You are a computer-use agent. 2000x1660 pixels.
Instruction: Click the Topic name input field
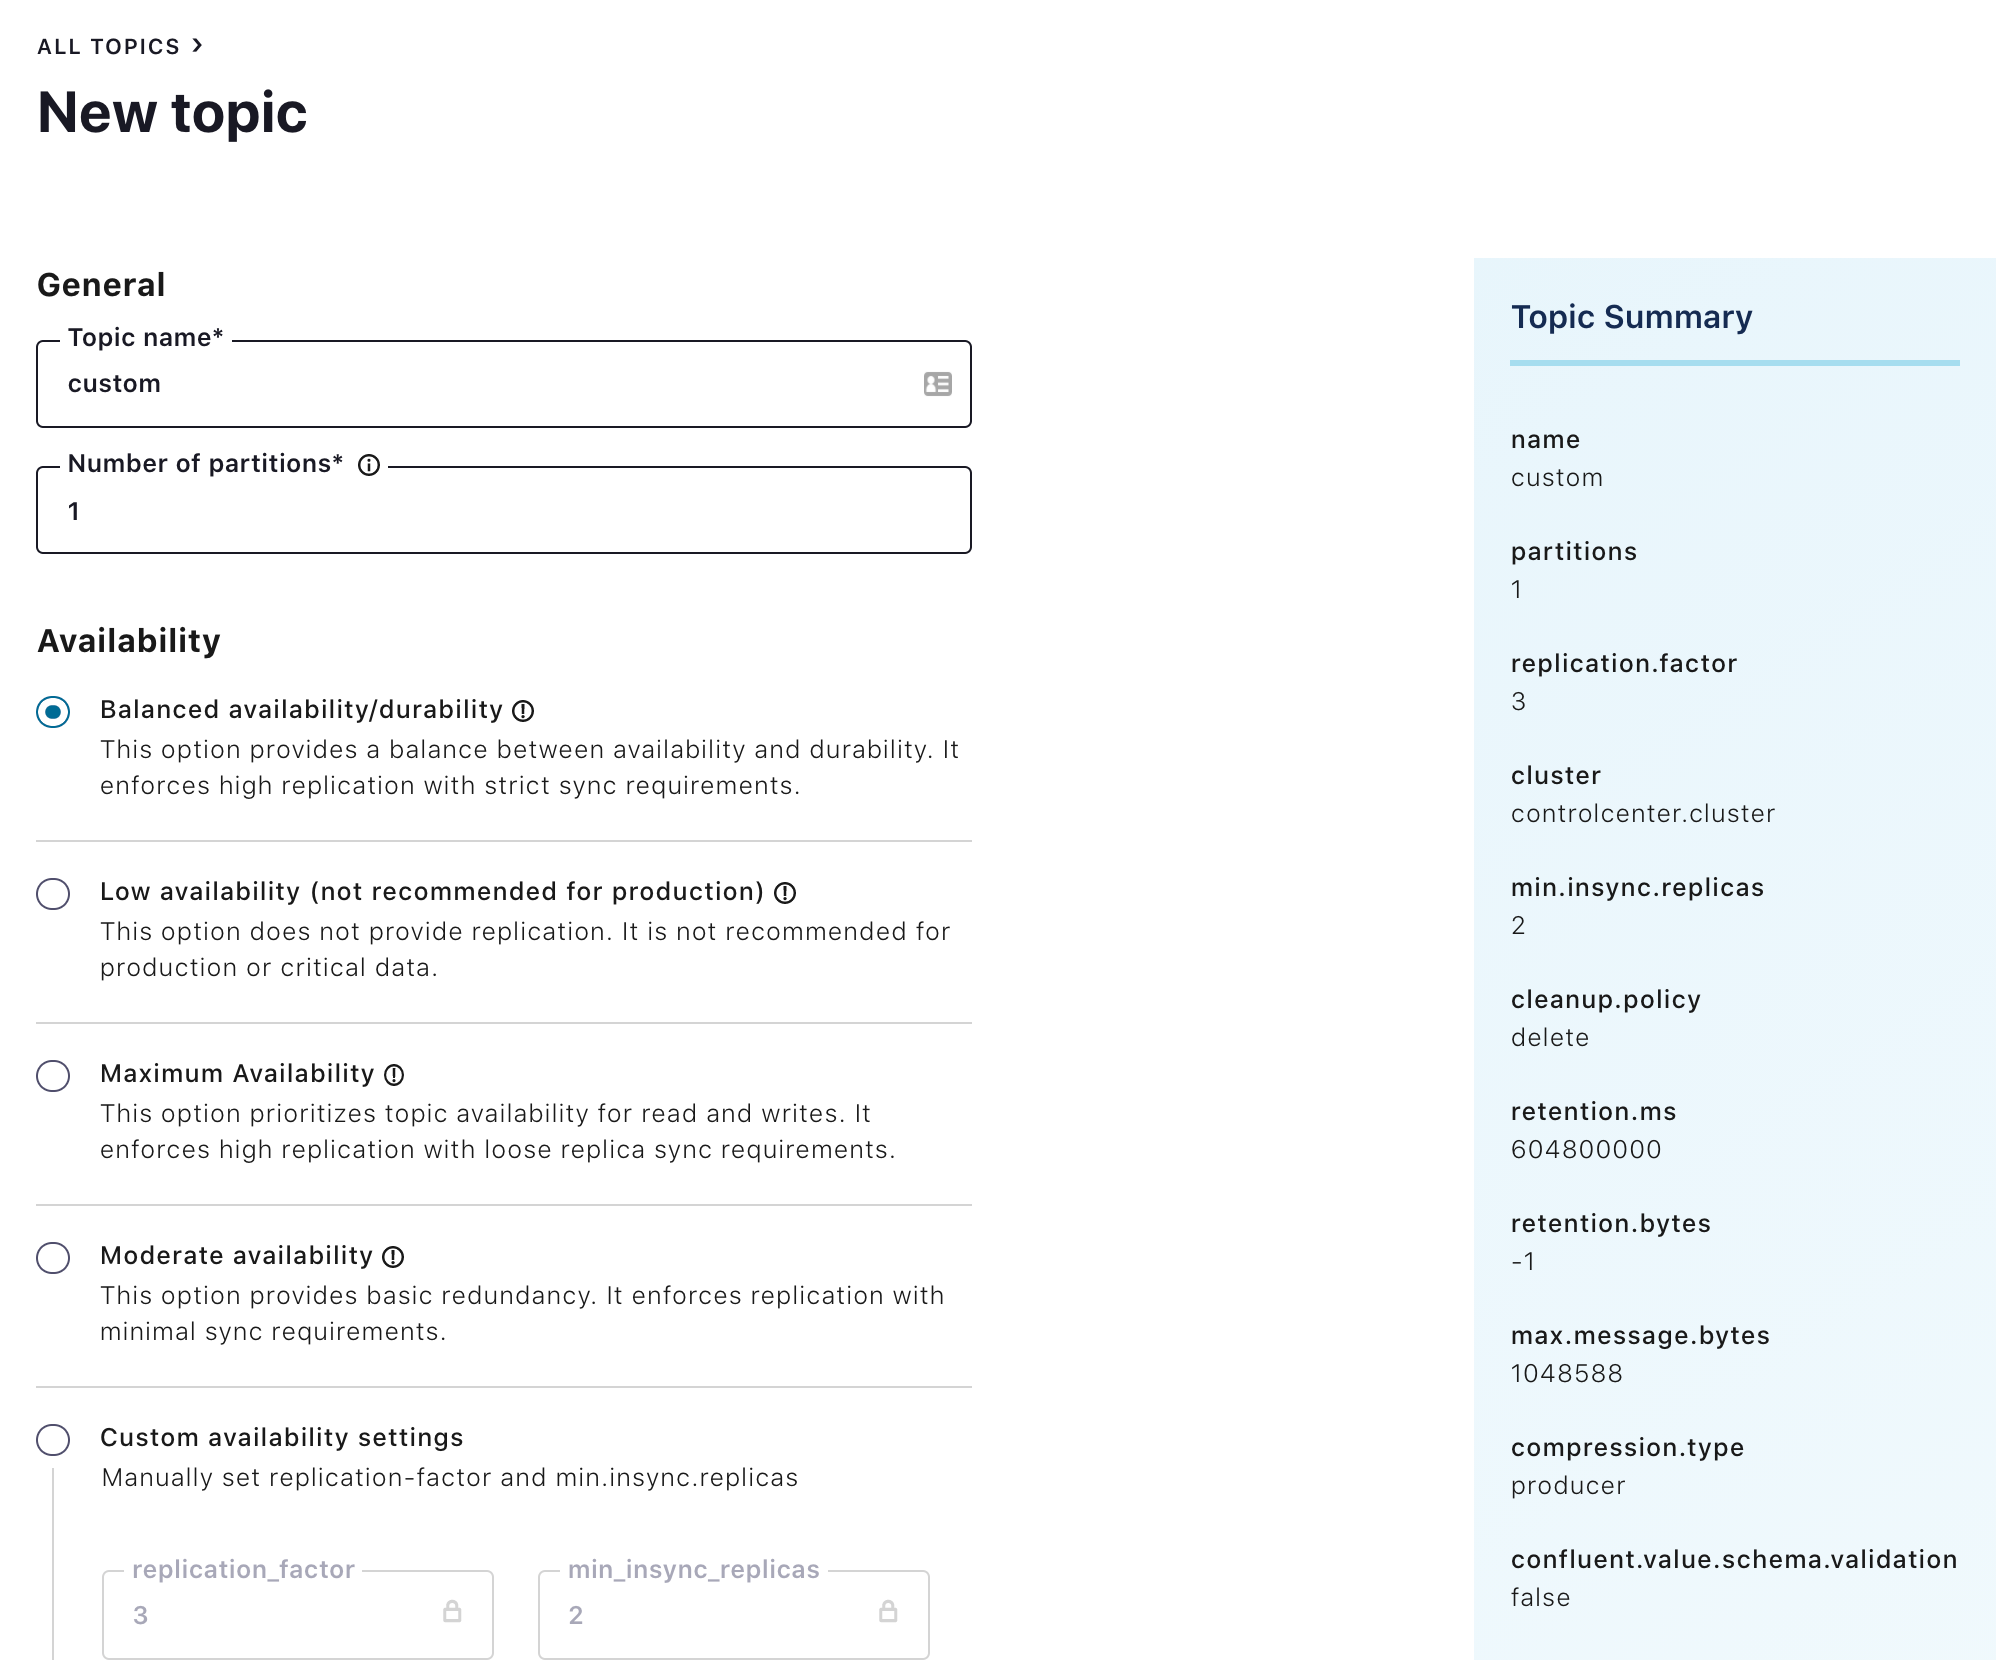(504, 384)
